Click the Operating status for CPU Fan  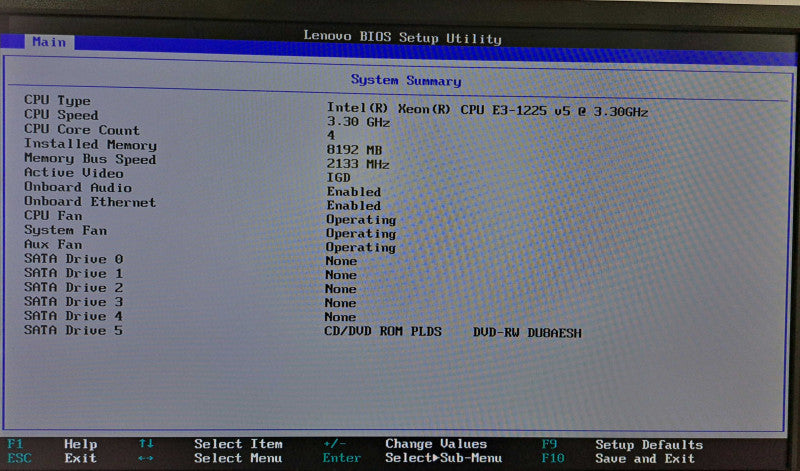point(361,219)
